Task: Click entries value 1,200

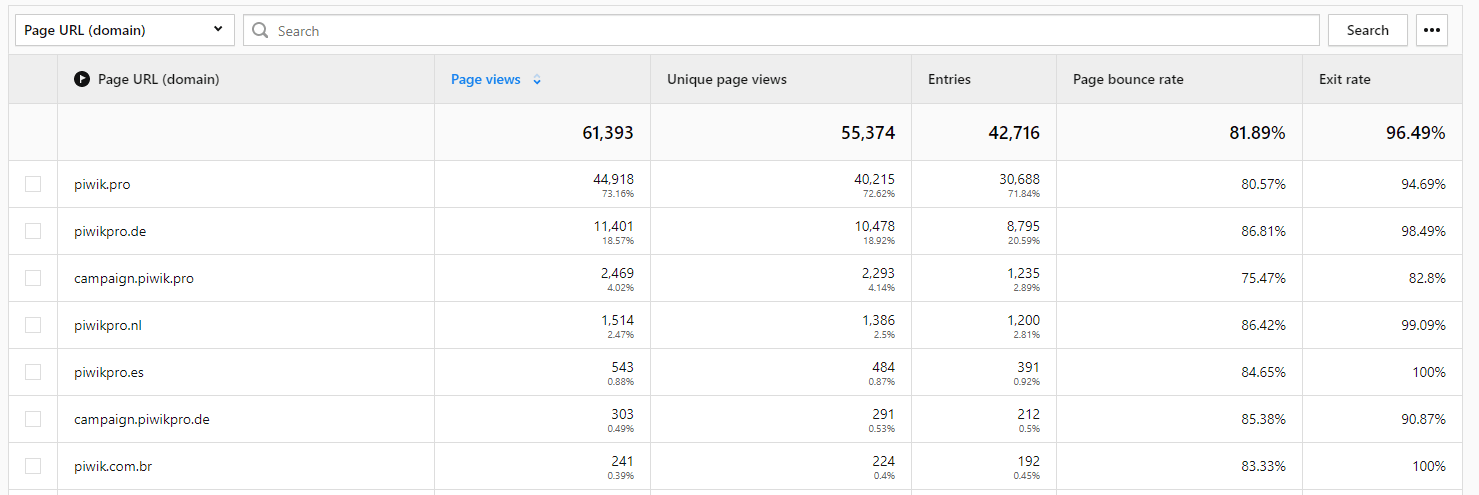Action: point(1023,320)
